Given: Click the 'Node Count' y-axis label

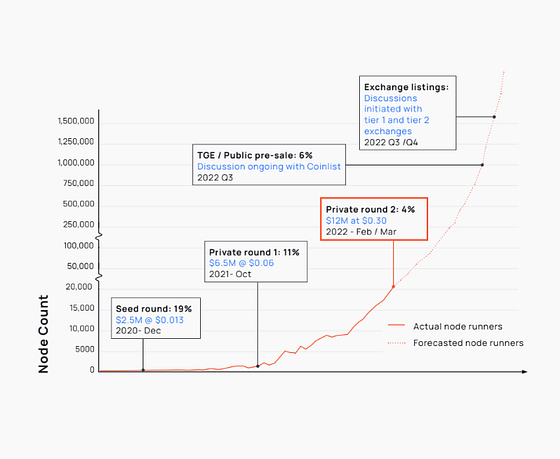Looking at the screenshot, I should coord(43,334).
